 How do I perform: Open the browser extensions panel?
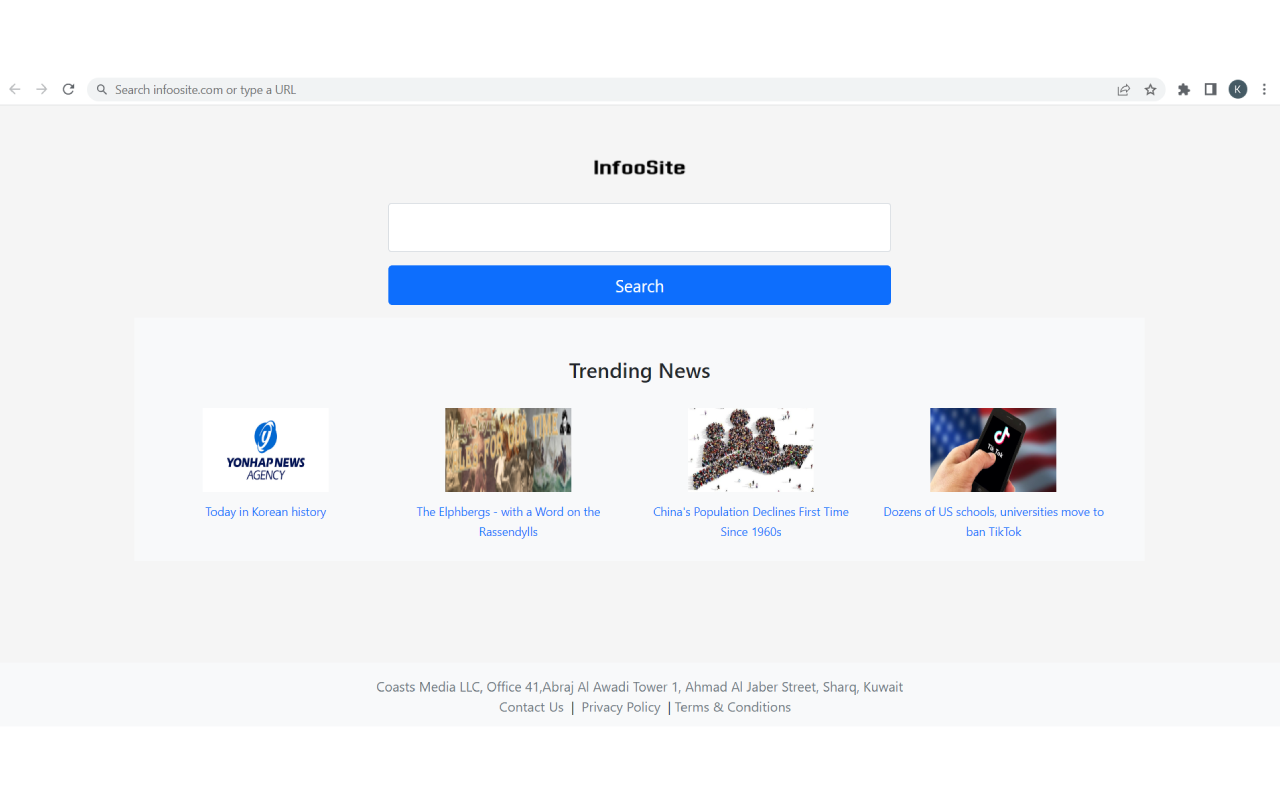1184,89
